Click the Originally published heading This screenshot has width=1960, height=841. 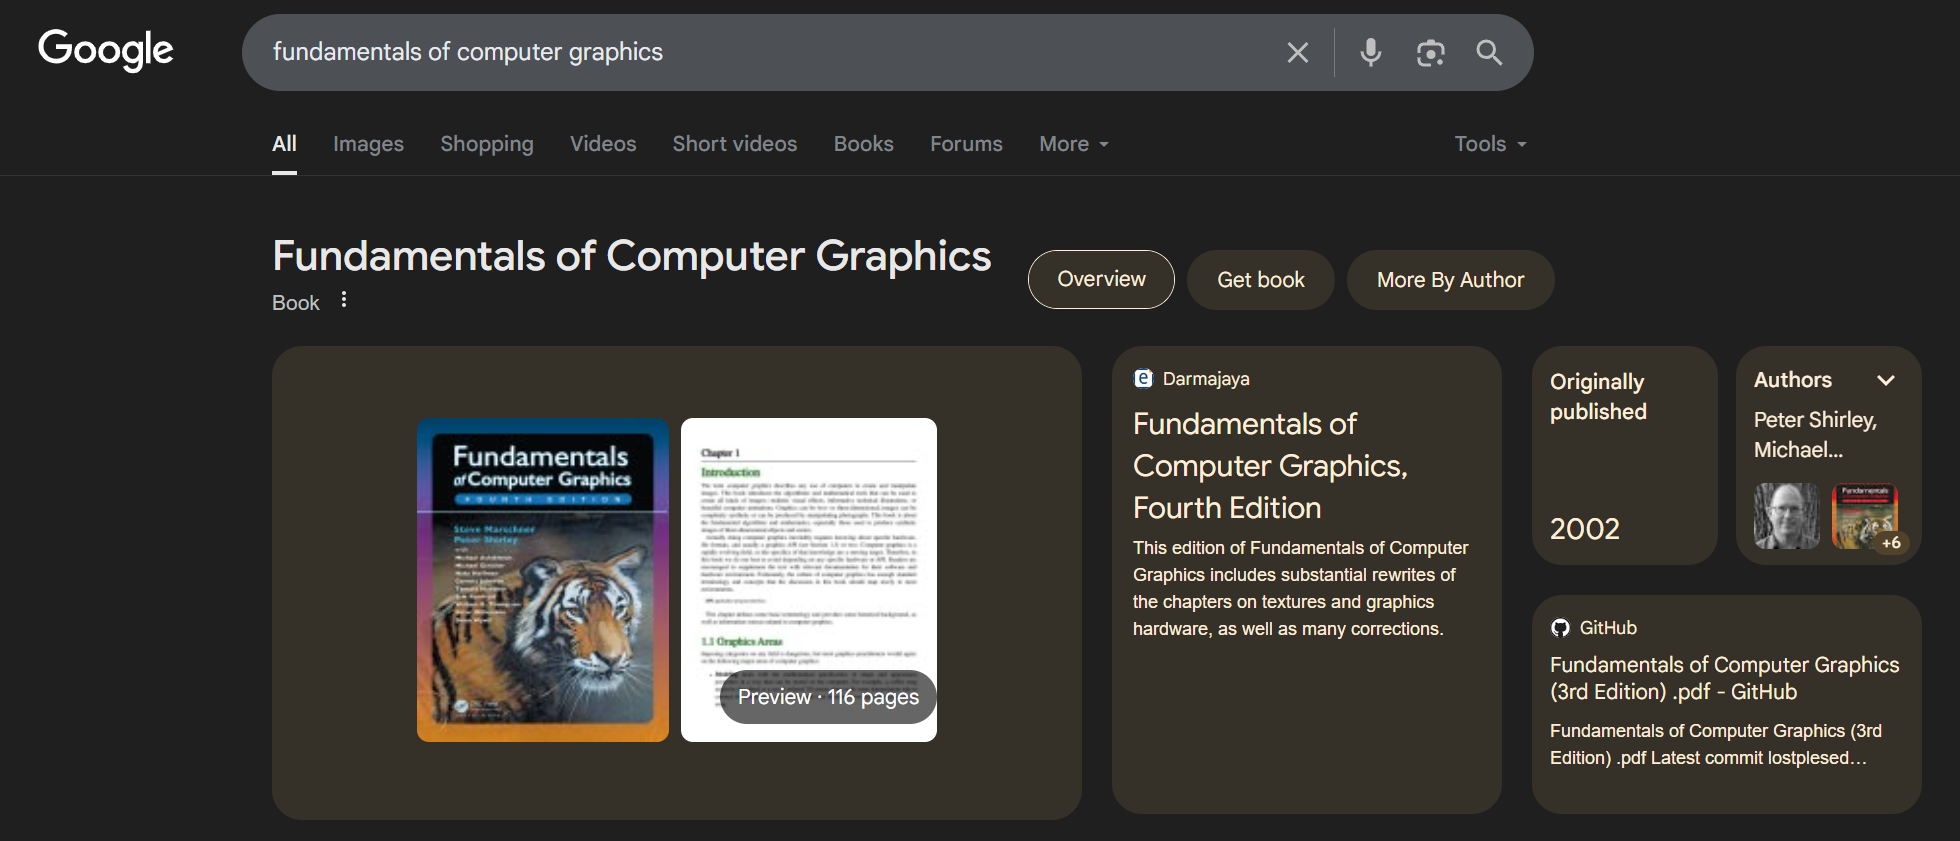pos(1598,397)
